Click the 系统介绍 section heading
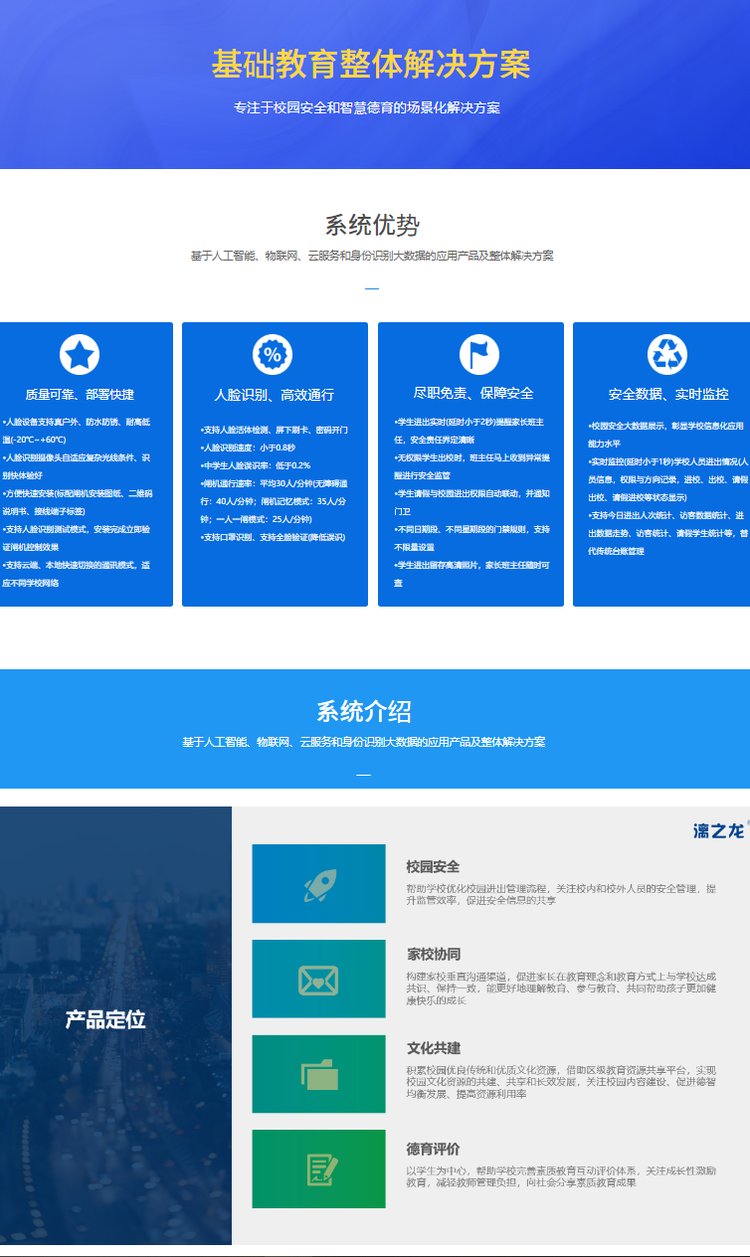Image resolution: width=750 pixels, height=1257 pixels. tap(364, 712)
